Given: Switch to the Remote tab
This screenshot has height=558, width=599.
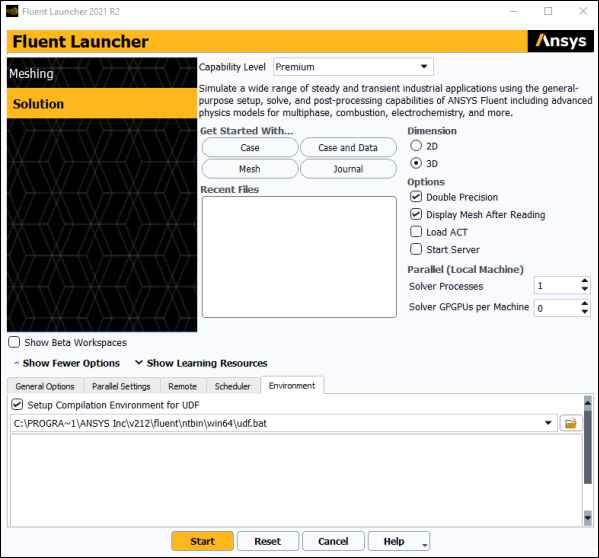Looking at the screenshot, I should (x=183, y=386).
